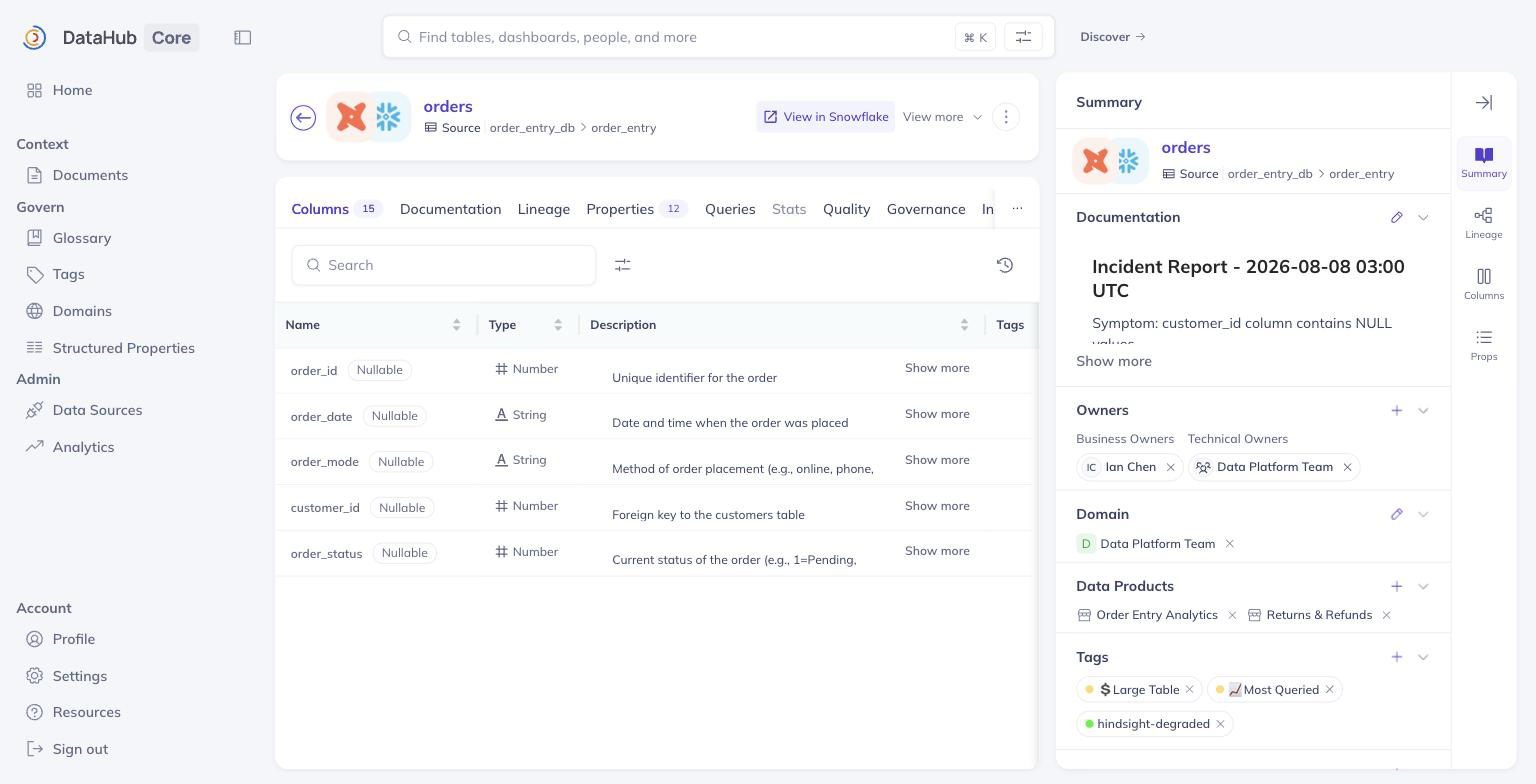Open column history clock icon

(x=1005, y=265)
